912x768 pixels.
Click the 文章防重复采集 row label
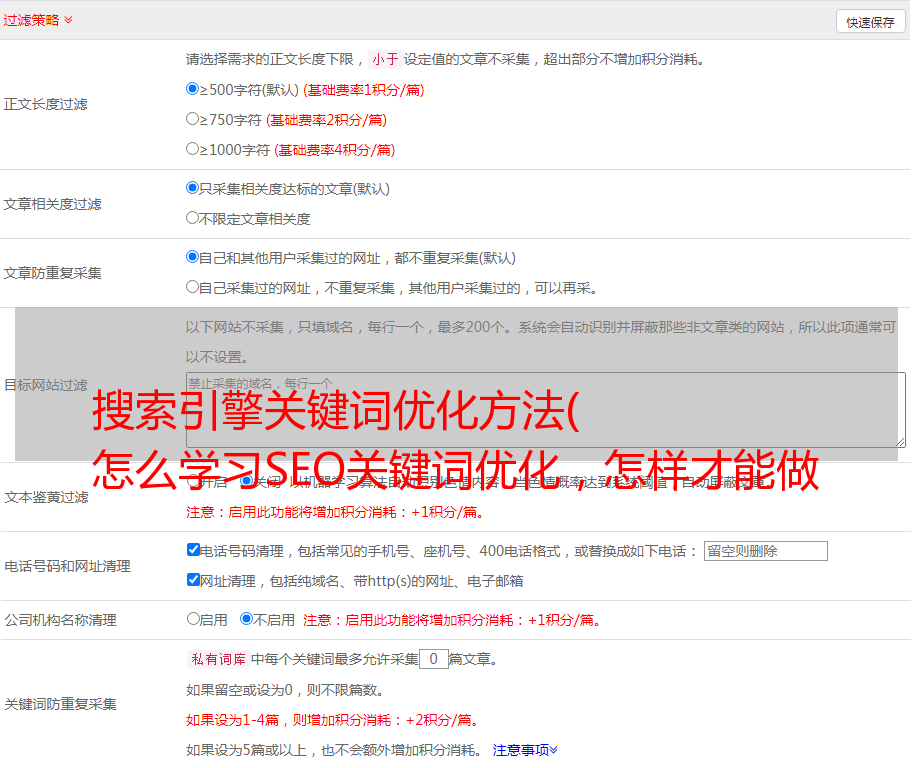coord(53,273)
